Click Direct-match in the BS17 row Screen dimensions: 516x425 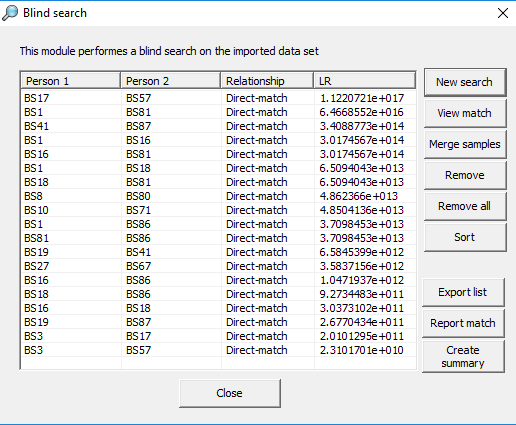257,98
